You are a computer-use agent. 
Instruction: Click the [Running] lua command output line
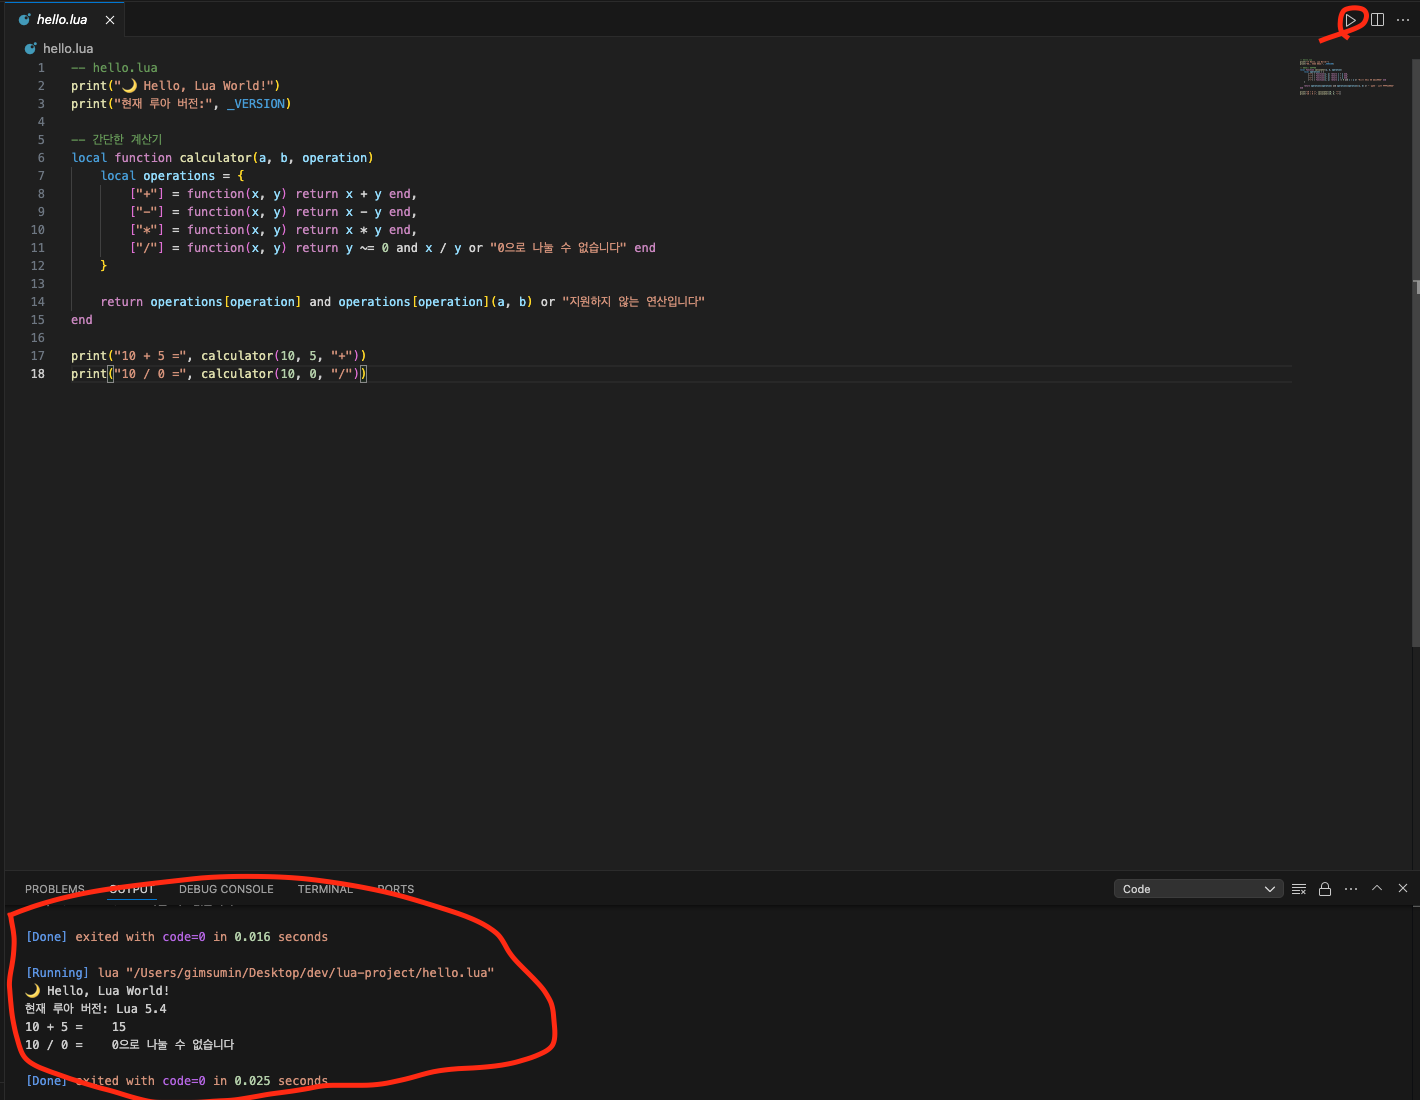coord(260,973)
